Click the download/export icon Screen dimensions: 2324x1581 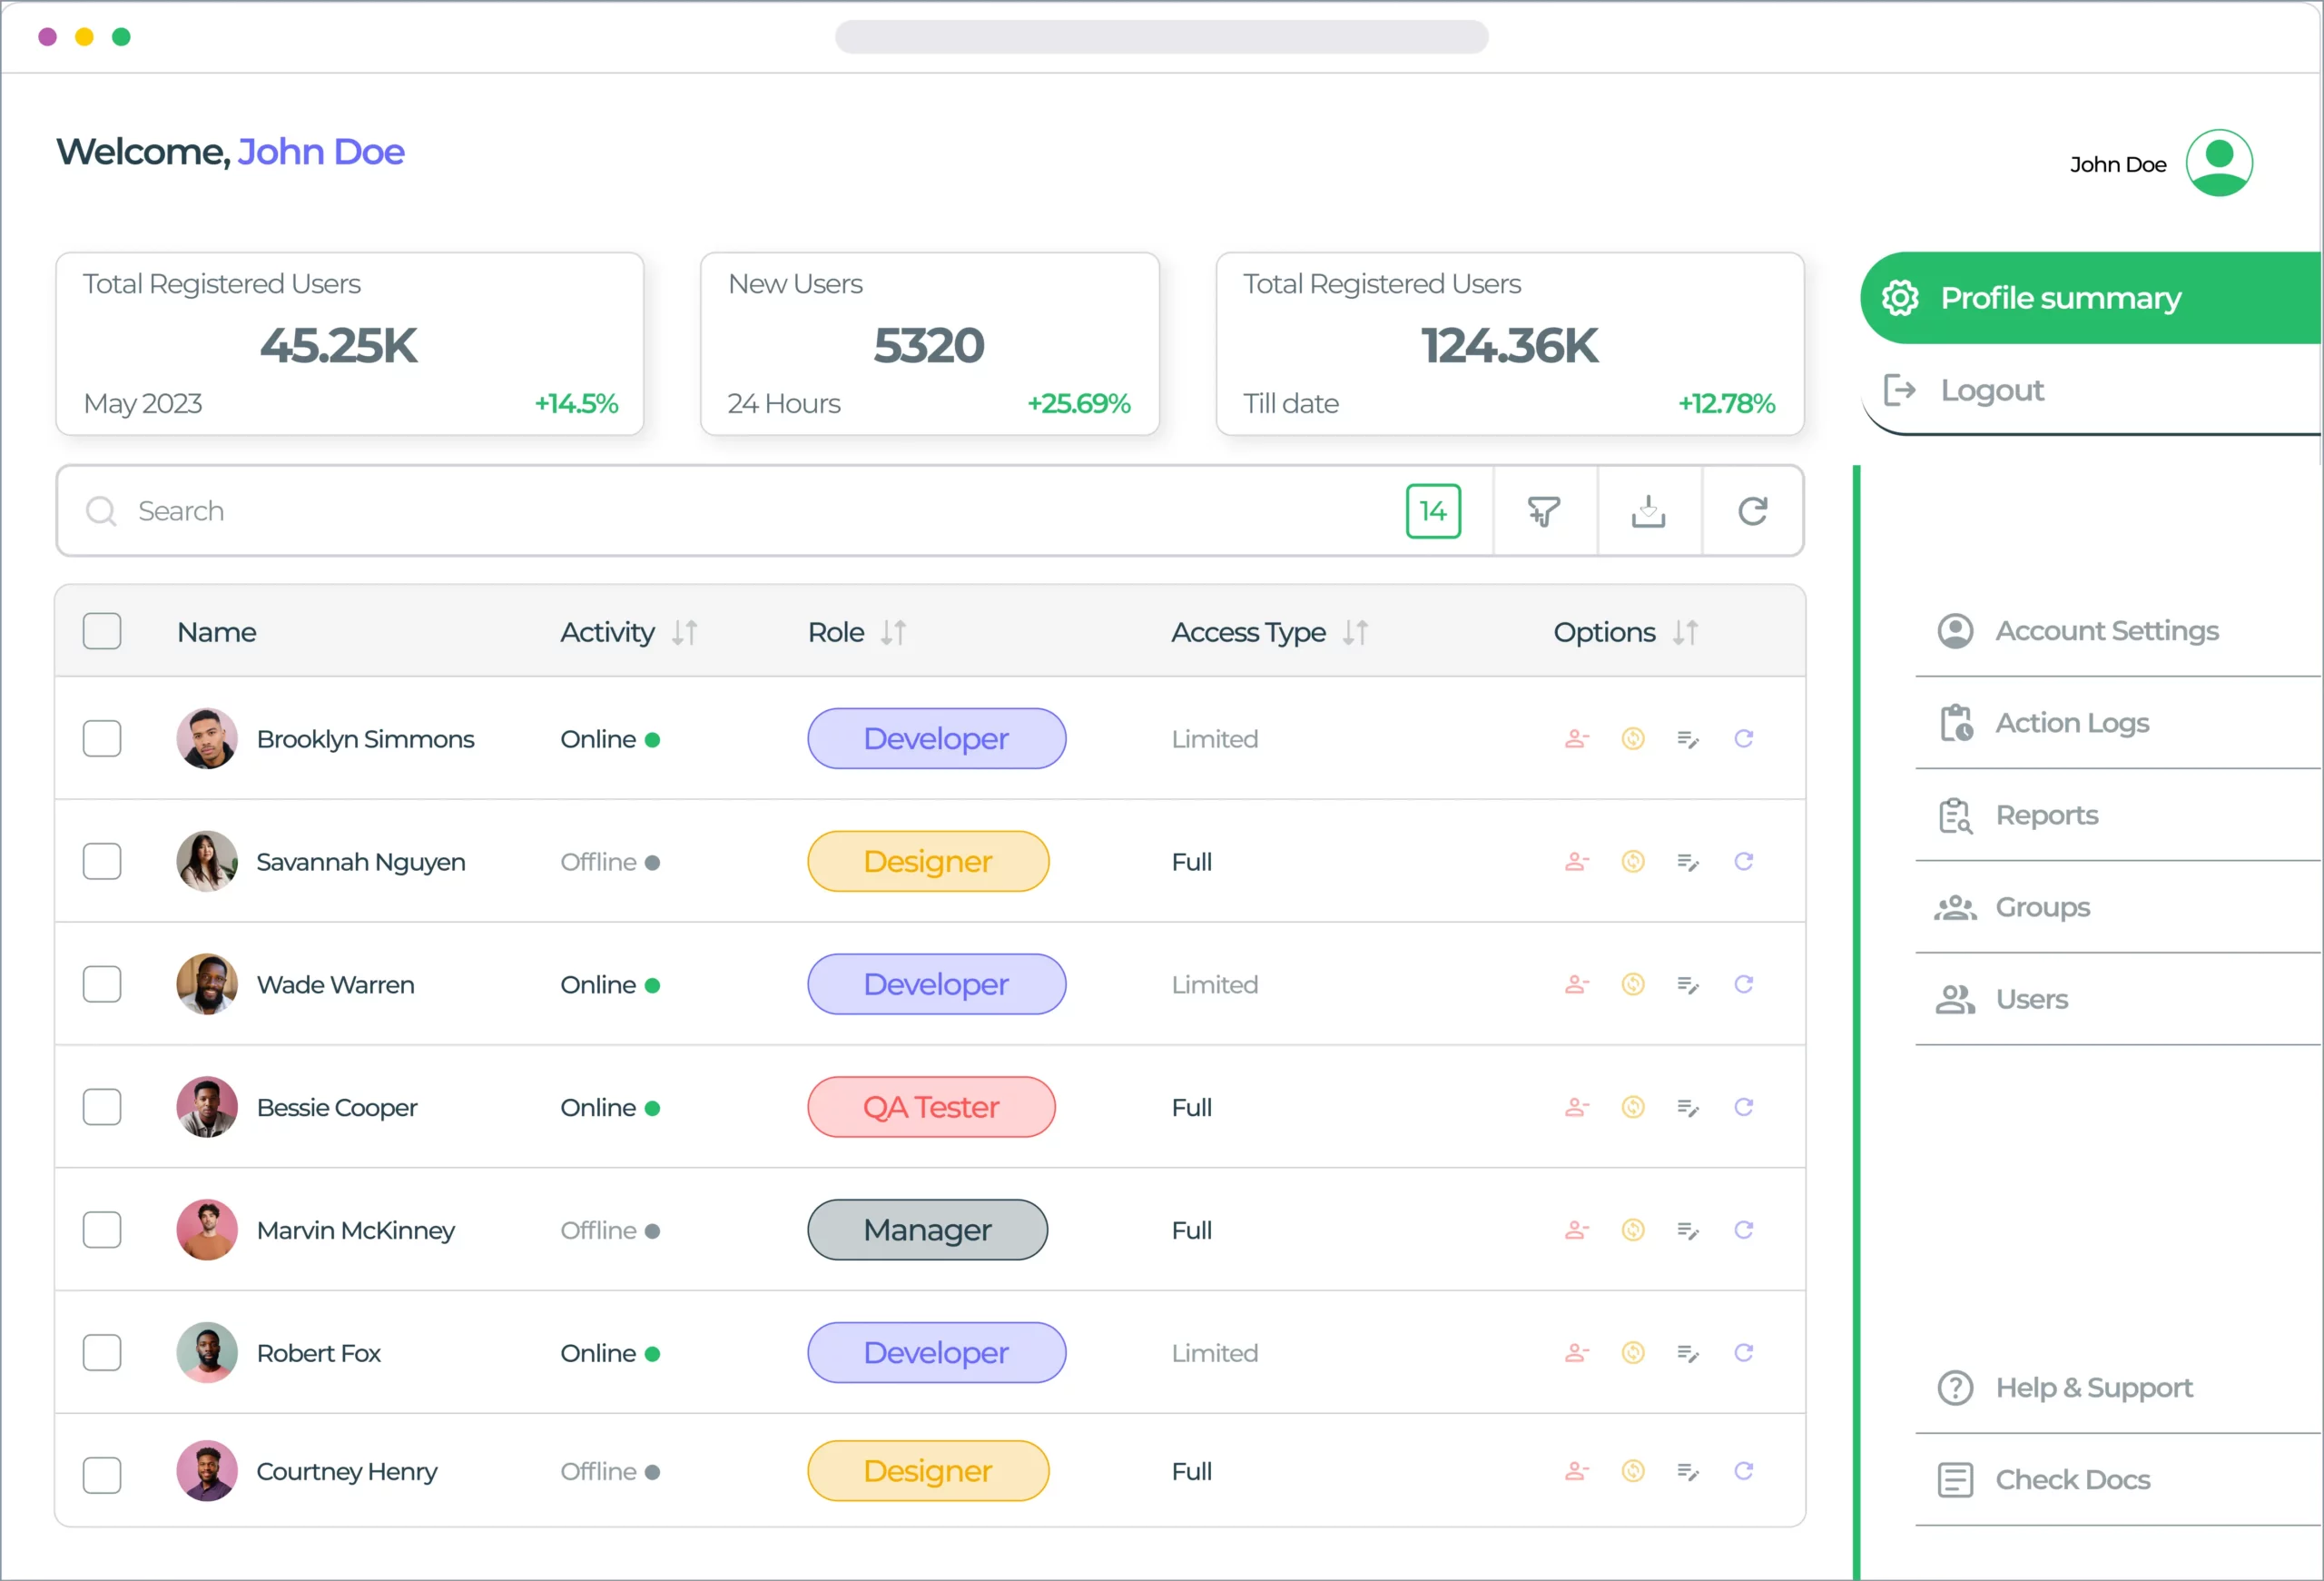(1649, 511)
